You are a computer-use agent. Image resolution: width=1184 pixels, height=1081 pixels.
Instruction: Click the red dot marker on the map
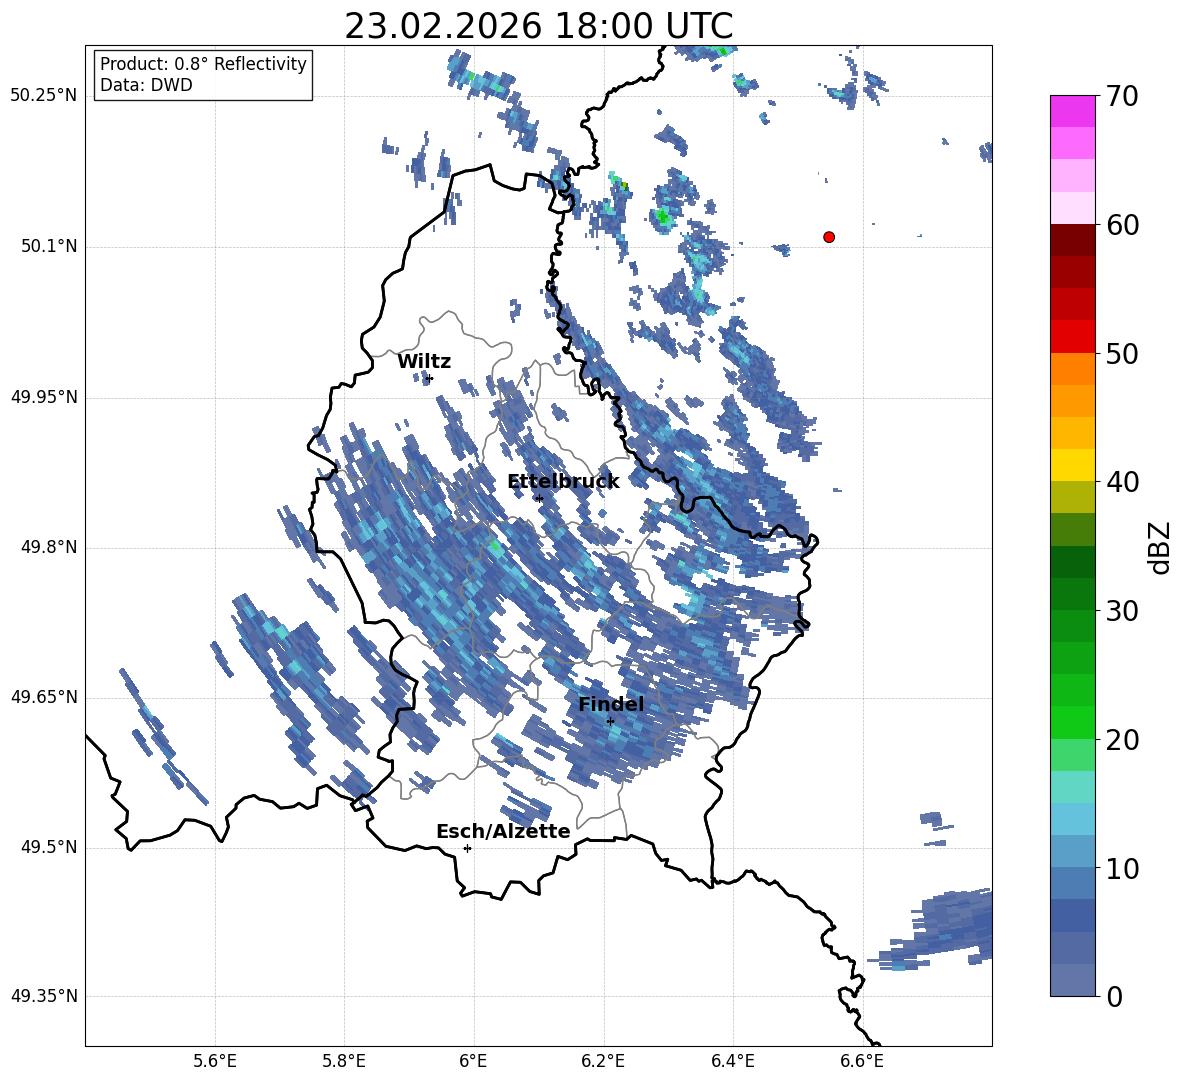click(x=828, y=237)
